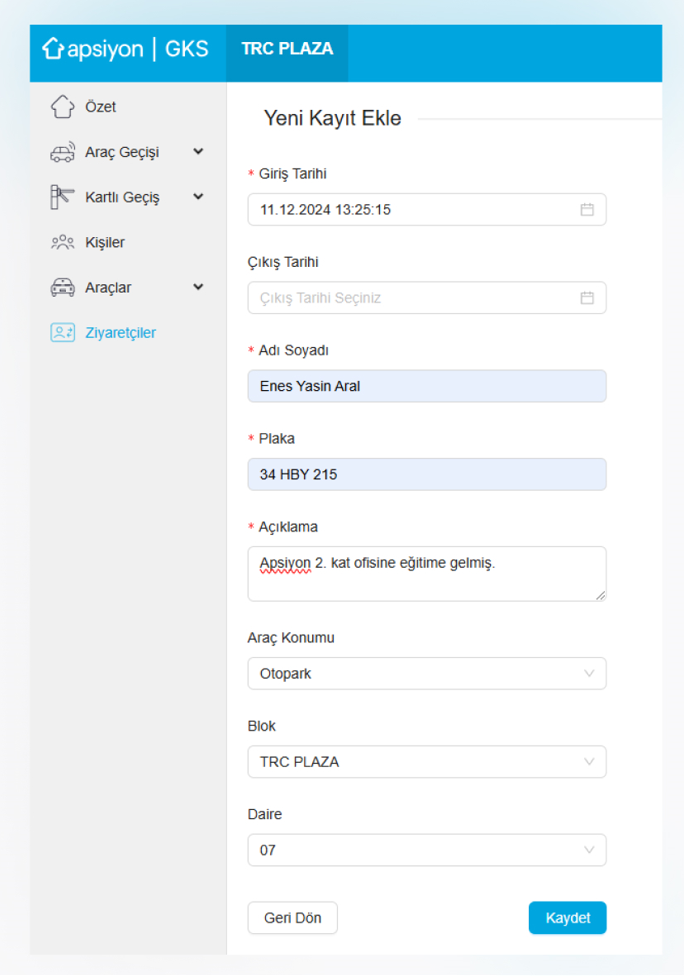Image resolution: width=684 pixels, height=976 pixels.
Task: Click the Giriş Tarihi label
Action: pyautogui.click(x=293, y=174)
